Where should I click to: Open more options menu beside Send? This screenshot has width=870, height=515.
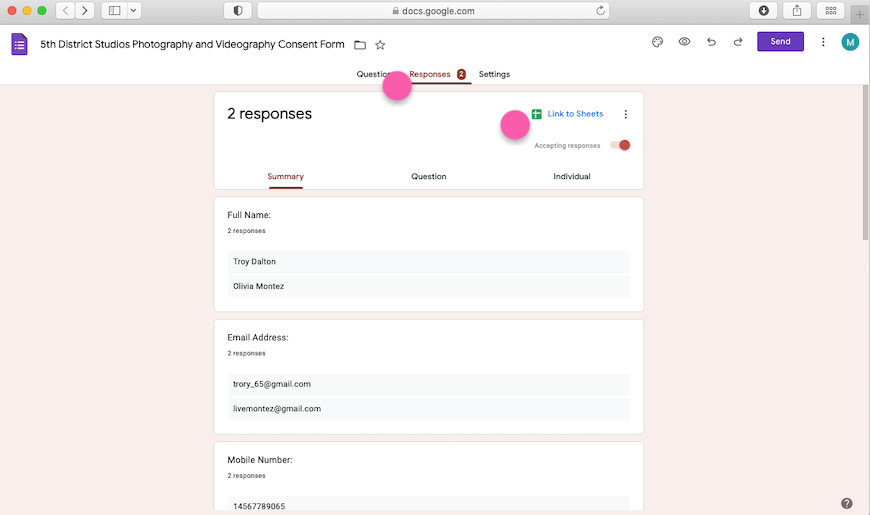pyautogui.click(x=823, y=42)
